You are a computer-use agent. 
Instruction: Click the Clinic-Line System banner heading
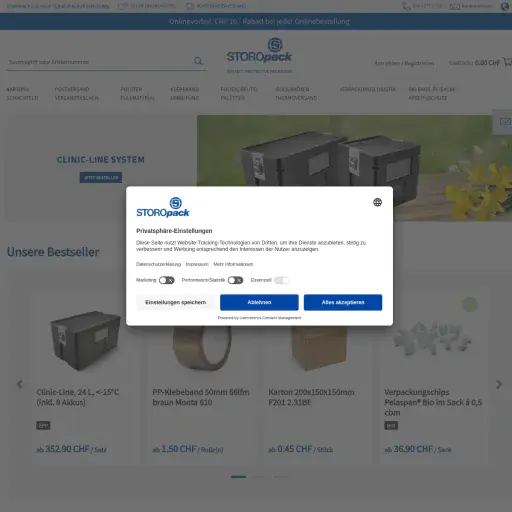click(x=101, y=160)
